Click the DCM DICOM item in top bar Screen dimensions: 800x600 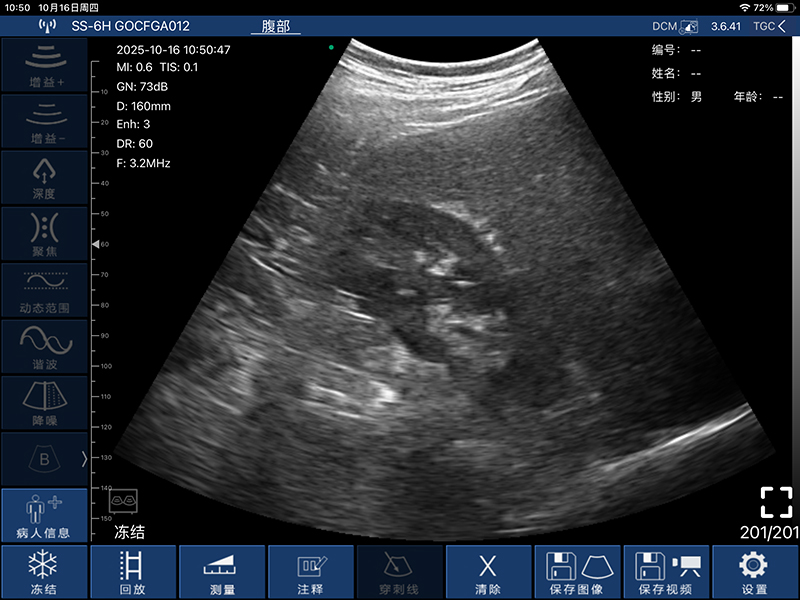click(672, 26)
